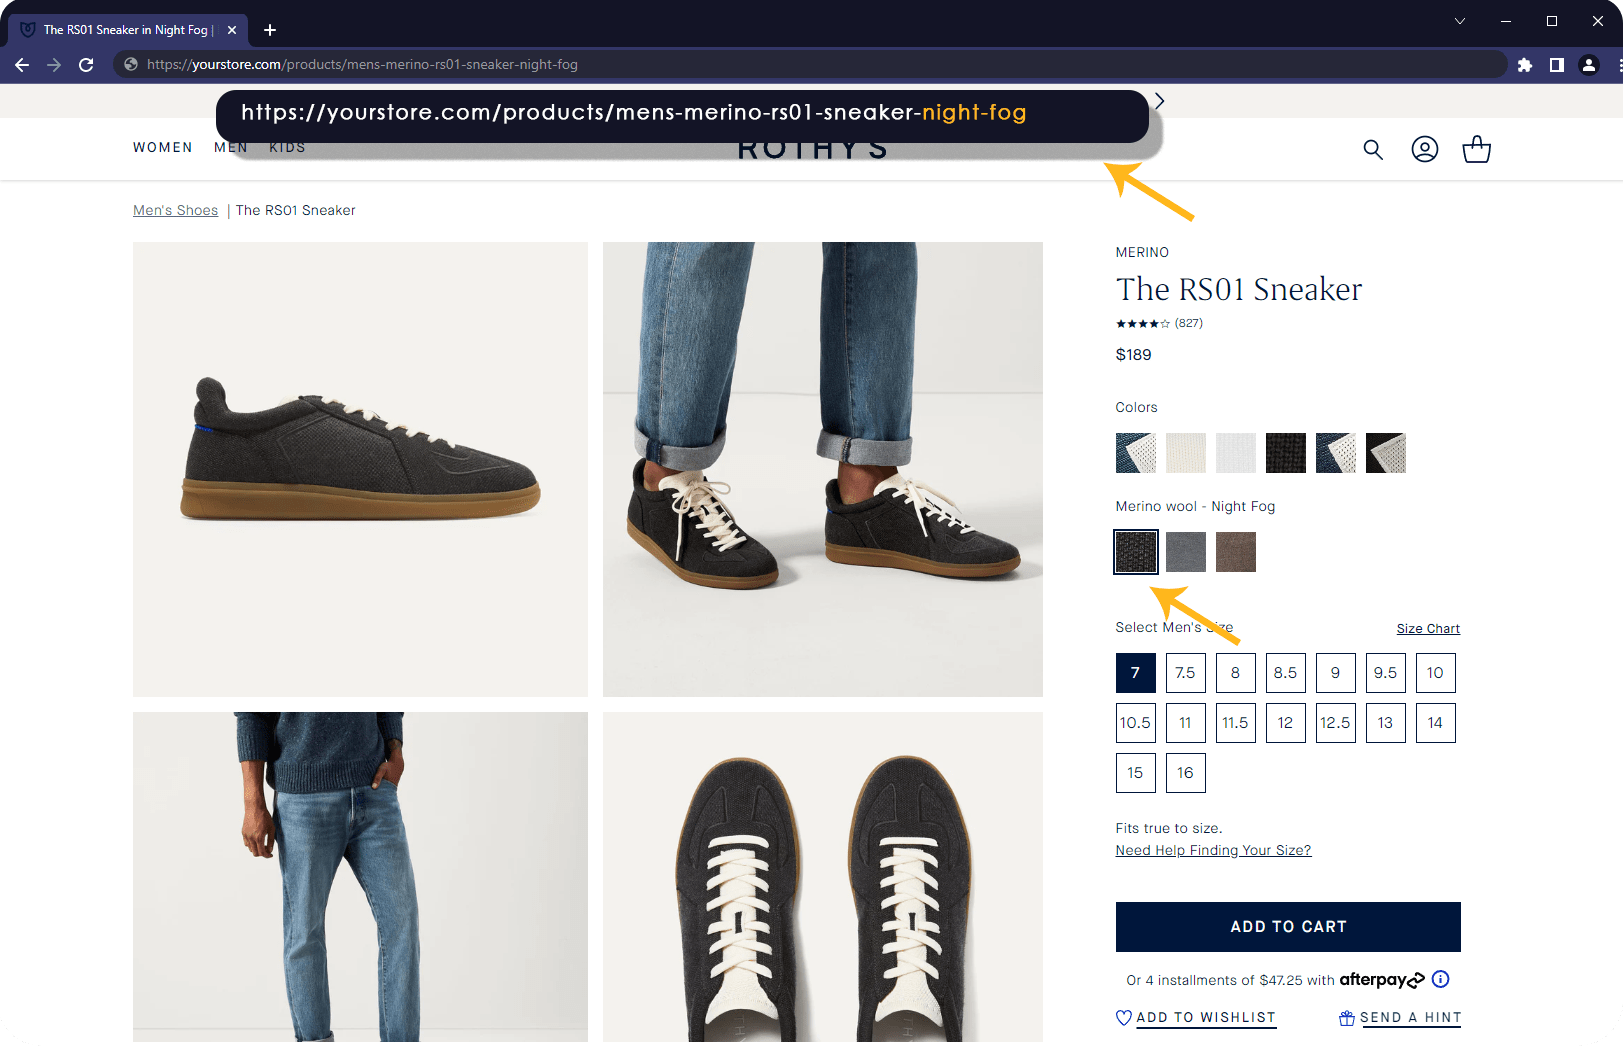Open the site search magnifier icon
This screenshot has height=1046, width=1623.
[x=1373, y=150]
